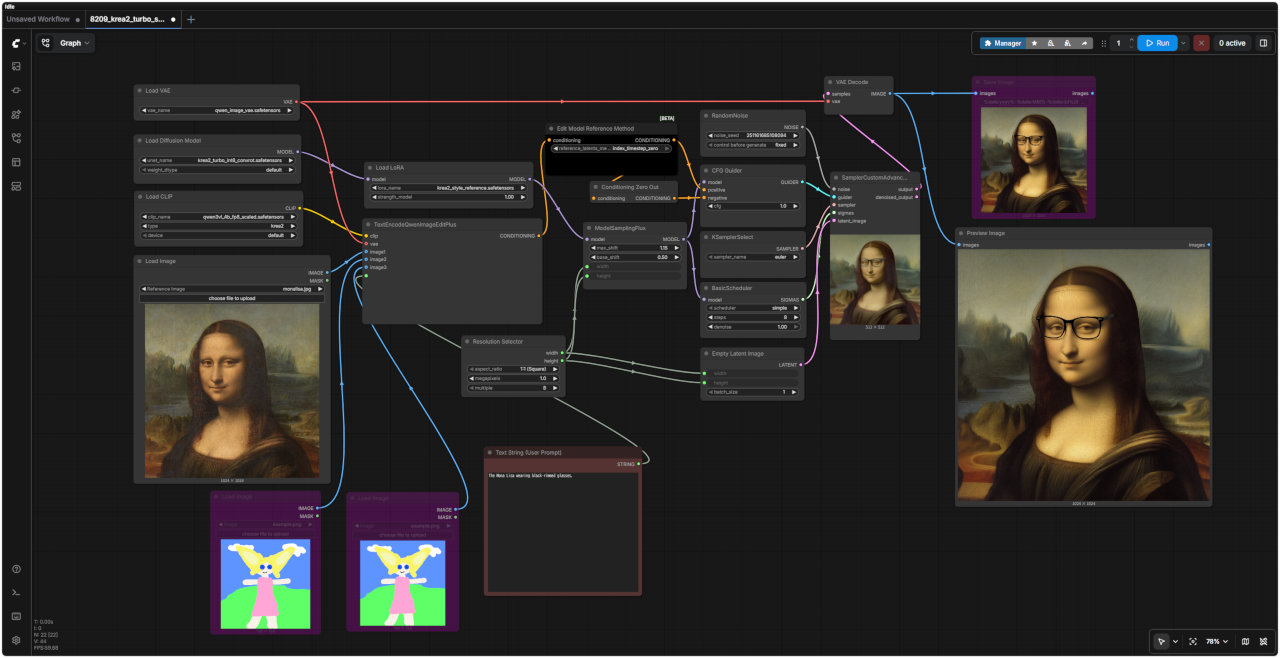
Task: Open aspect_ratio dropdown in Resolution Selector
Action: click(513, 369)
